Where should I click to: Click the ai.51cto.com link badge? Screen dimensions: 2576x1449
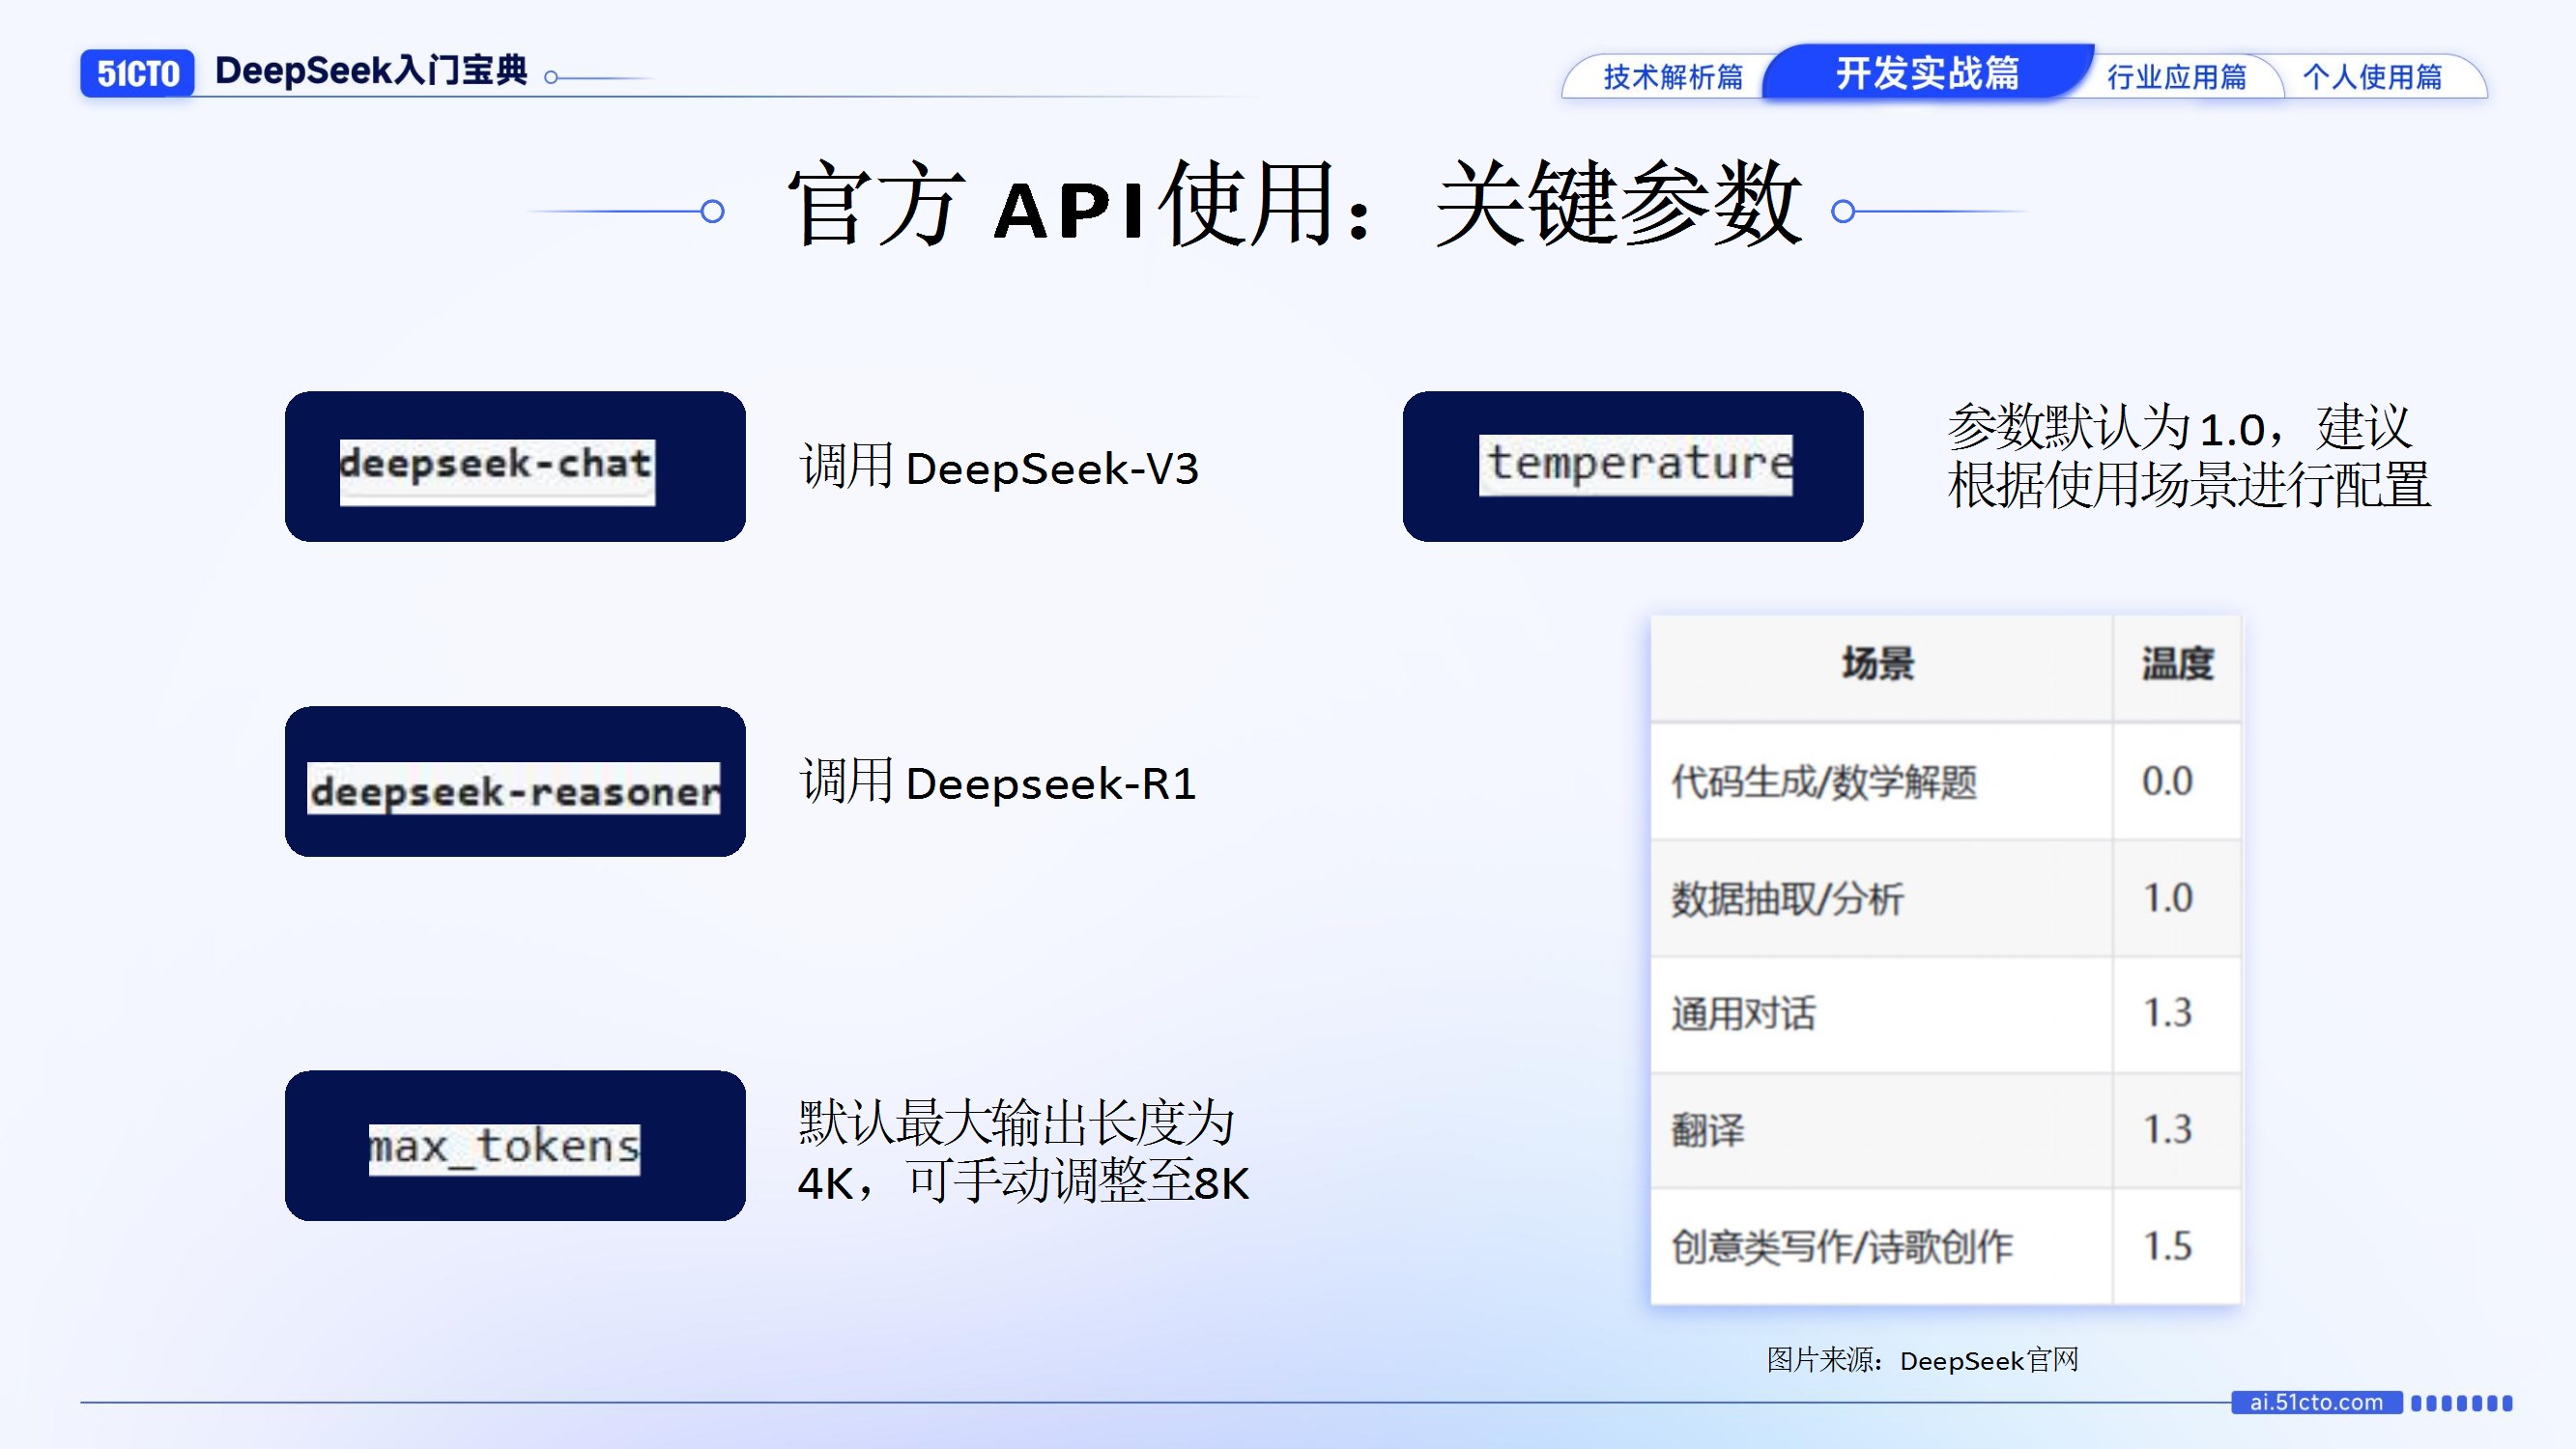[2316, 1402]
